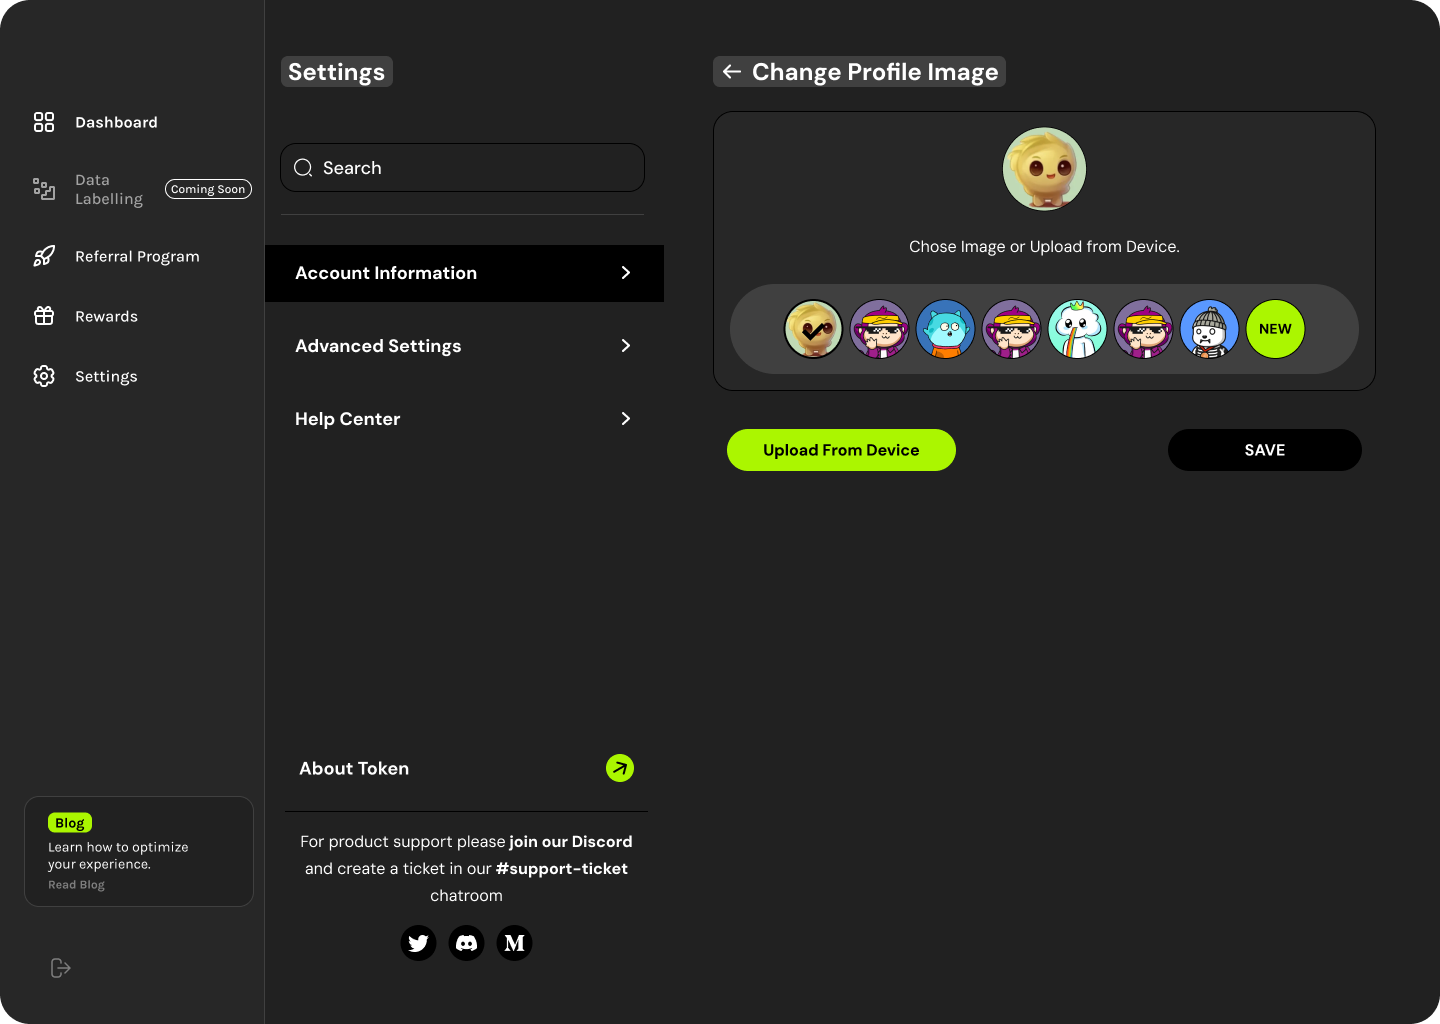Expand the Advanced Settings chevron
Viewport: 1440px width, 1024px height.
click(x=625, y=345)
